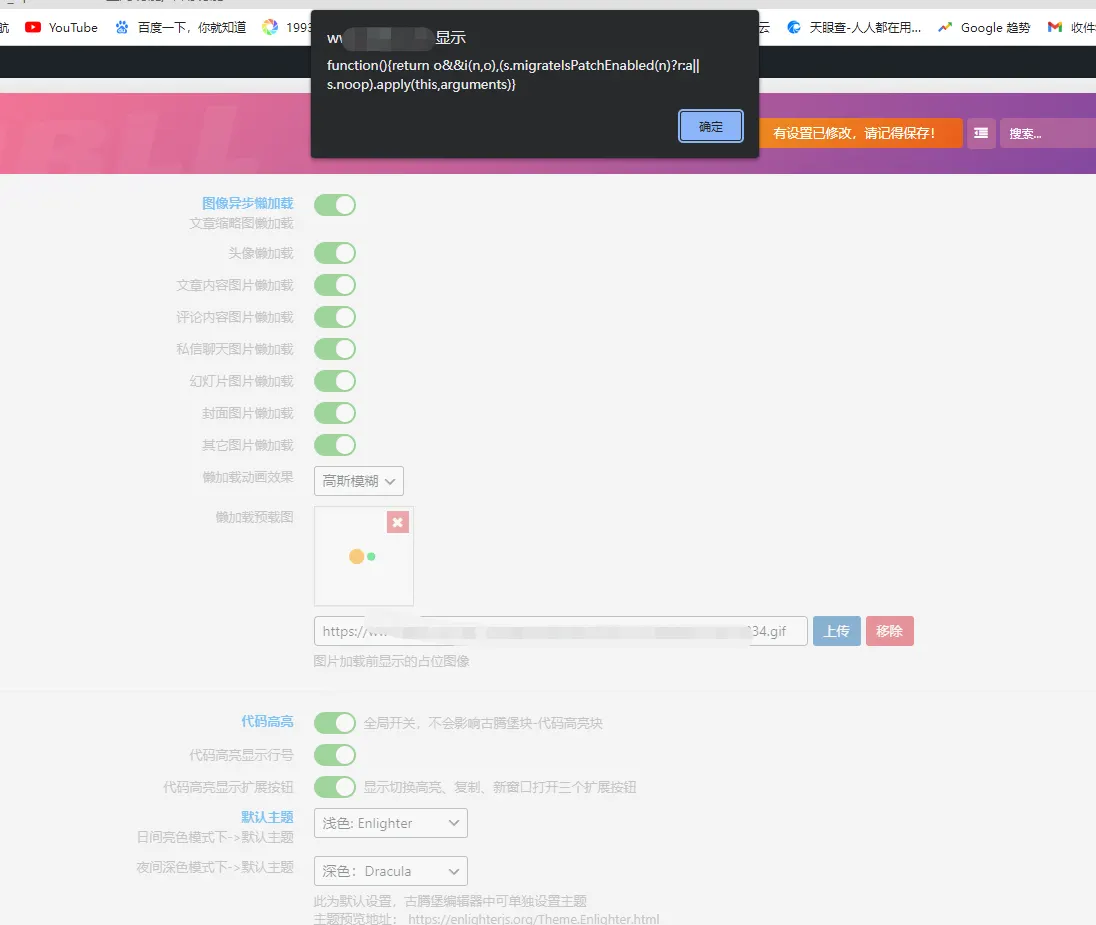Open the 百度一下 bookmark
1096x925 pixels.
pos(180,27)
